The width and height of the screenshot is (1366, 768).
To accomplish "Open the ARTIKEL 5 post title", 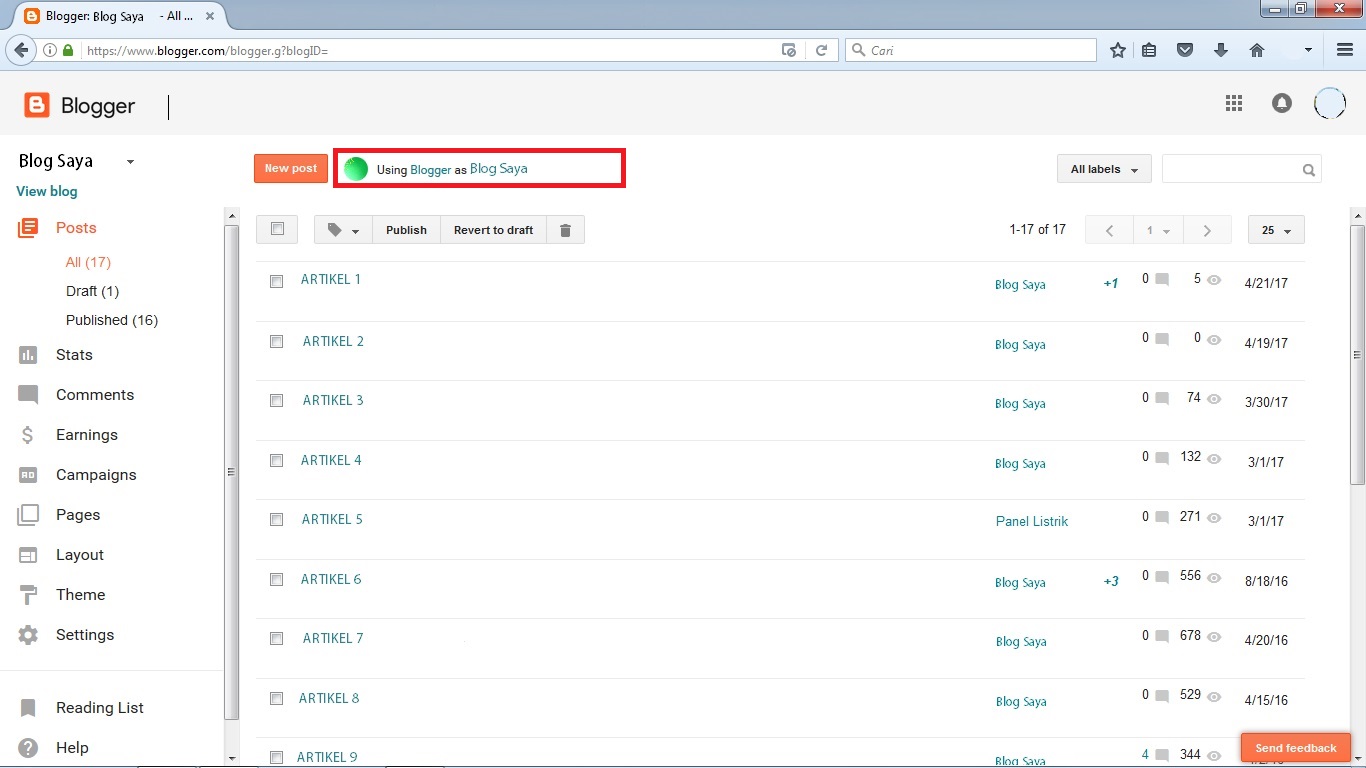I will [x=332, y=519].
